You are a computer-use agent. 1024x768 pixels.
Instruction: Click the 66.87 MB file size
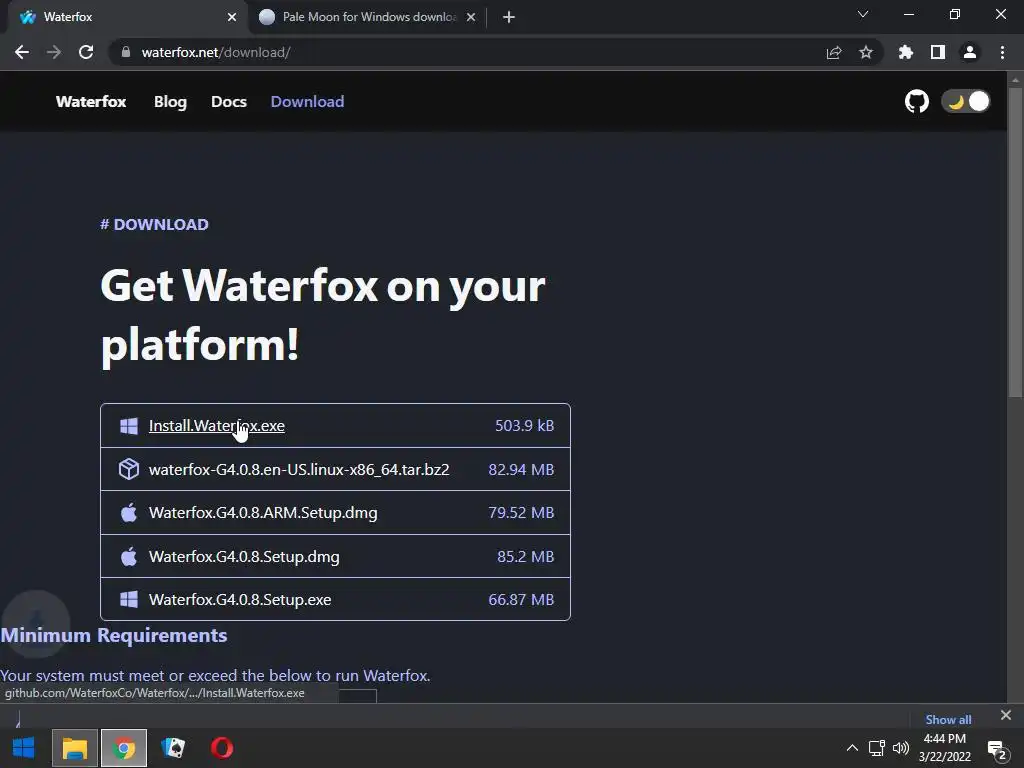[x=521, y=600]
